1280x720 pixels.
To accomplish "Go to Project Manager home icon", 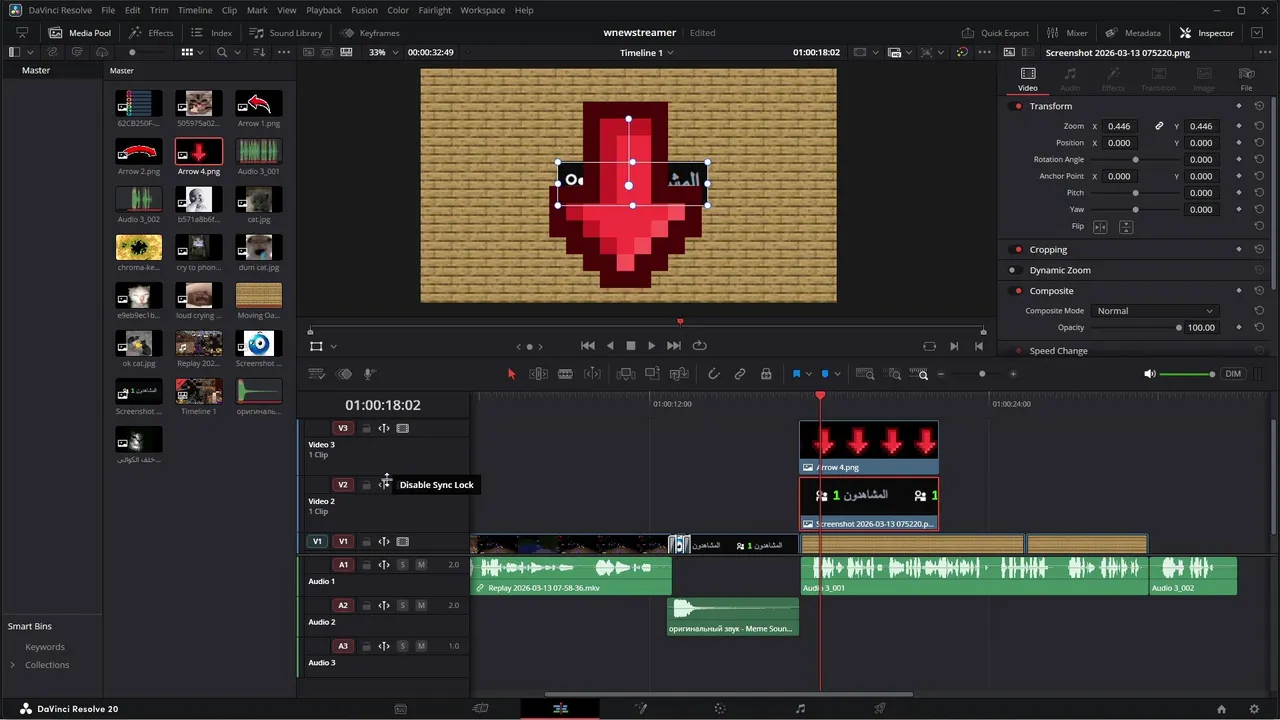I will pyautogui.click(x=1221, y=709).
